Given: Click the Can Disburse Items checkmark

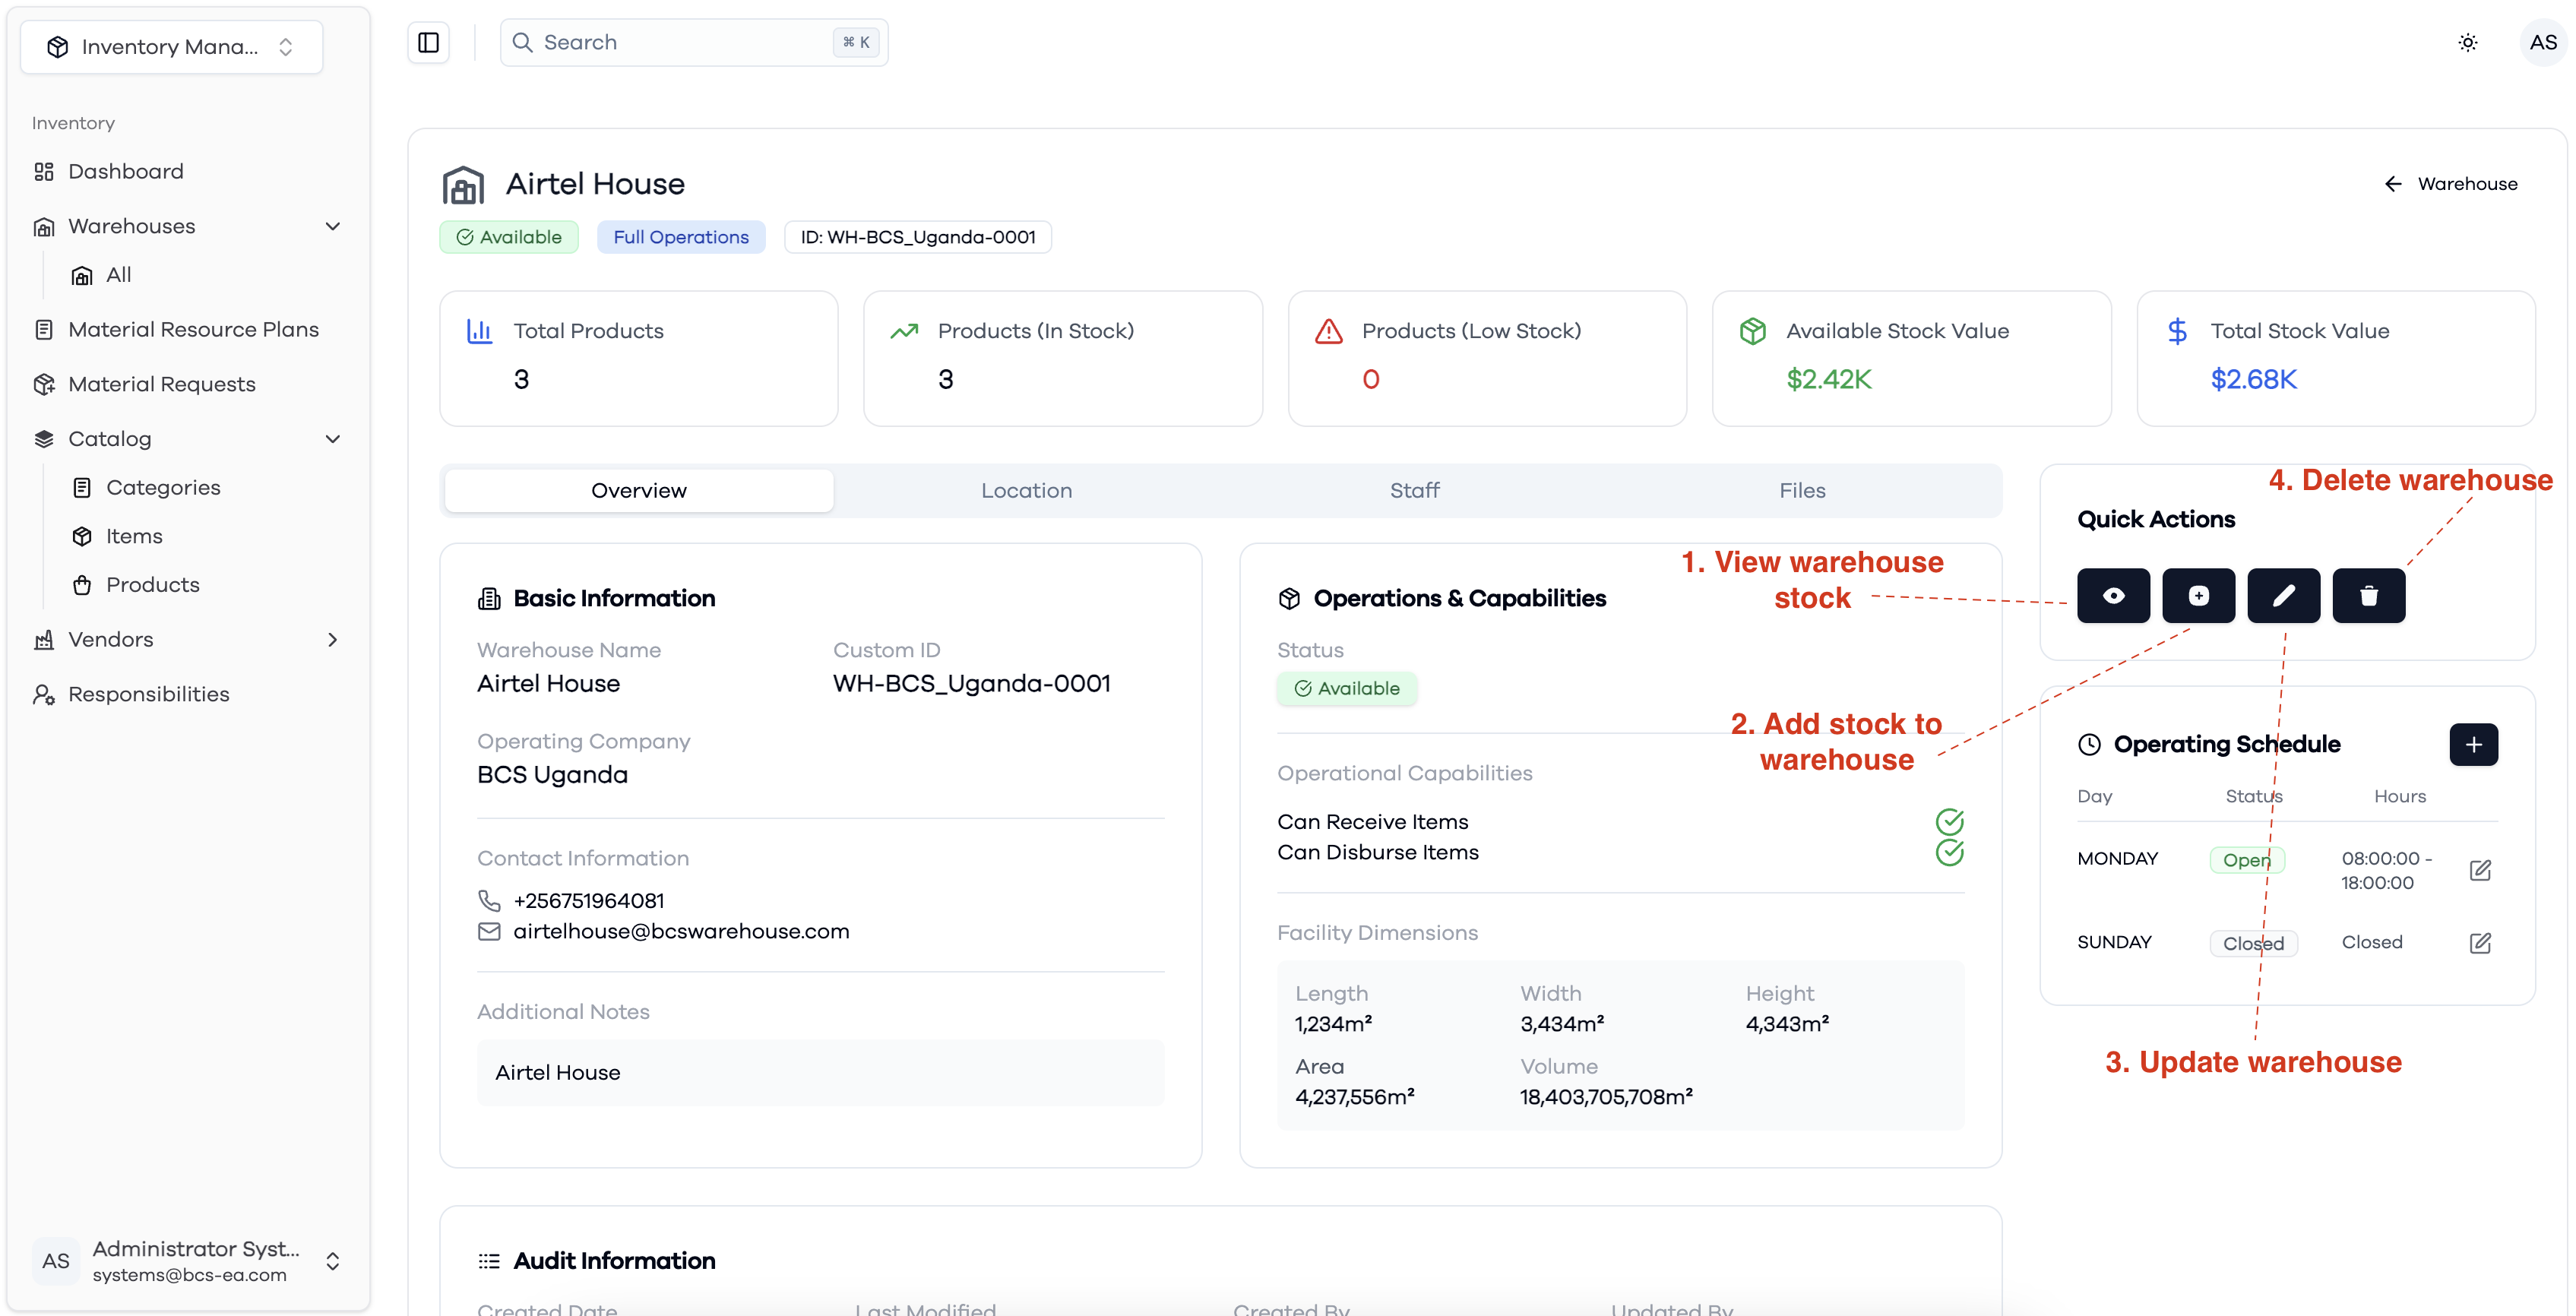Looking at the screenshot, I should (1949, 853).
